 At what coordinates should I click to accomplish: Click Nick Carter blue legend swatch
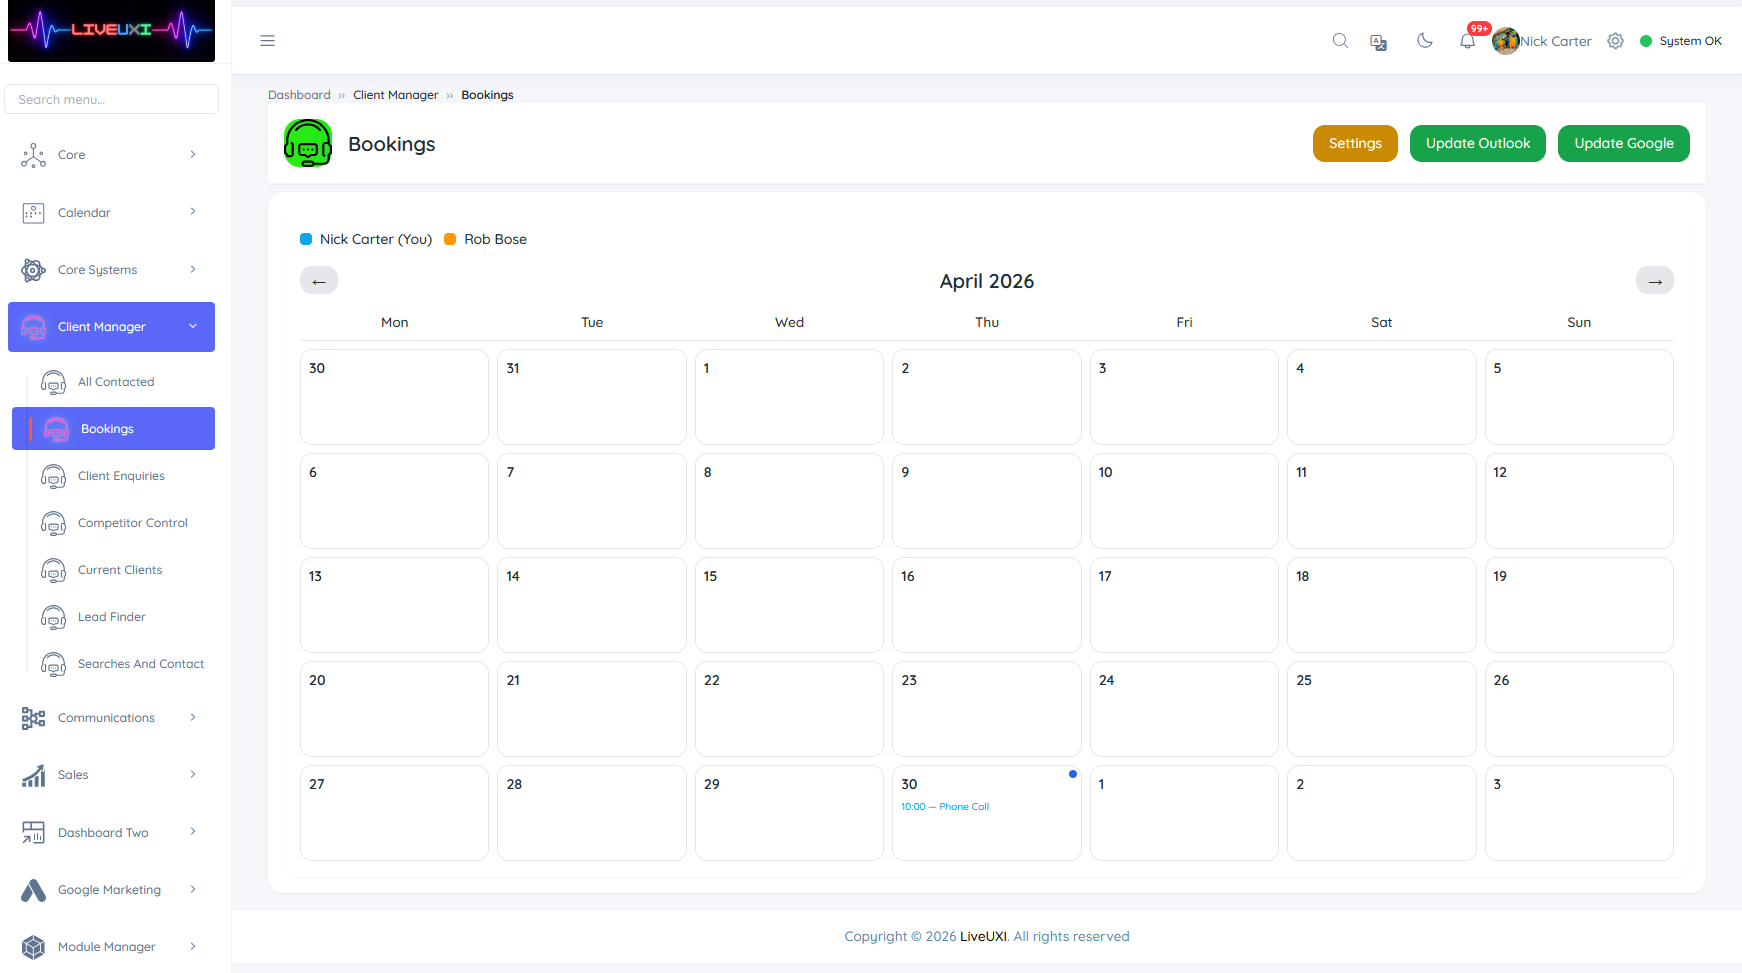click(x=306, y=239)
